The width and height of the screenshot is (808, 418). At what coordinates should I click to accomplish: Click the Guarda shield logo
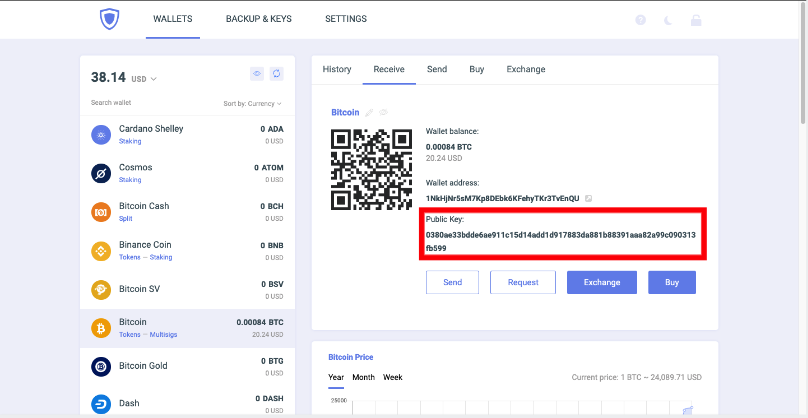(109, 20)
